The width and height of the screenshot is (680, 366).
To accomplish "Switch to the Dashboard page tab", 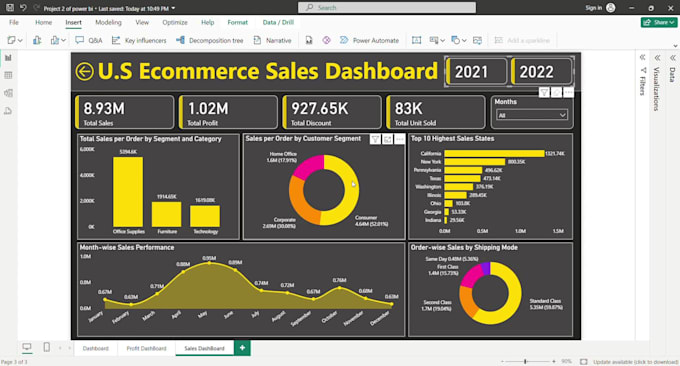I will (95, 348).
